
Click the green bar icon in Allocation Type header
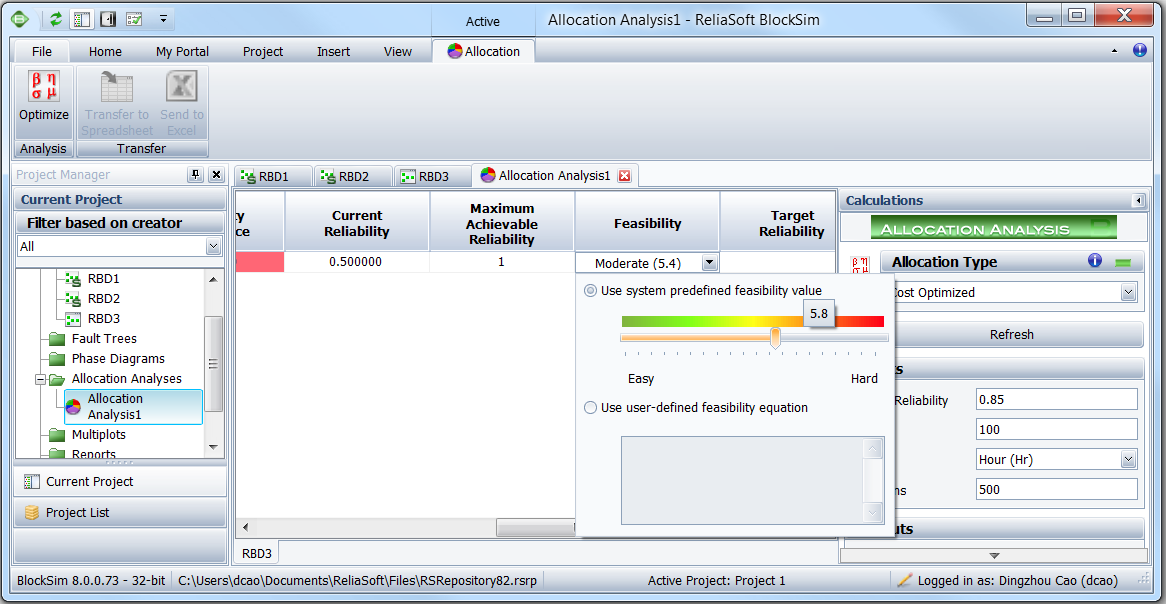tap(1124, 262)
